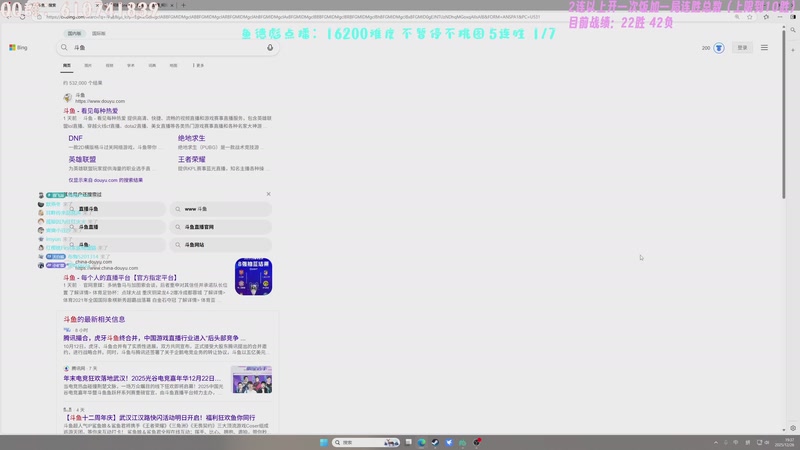
Task: Click the page vertical scrollbar thumb
Action: pyautogui.click(x=784, y=116)
